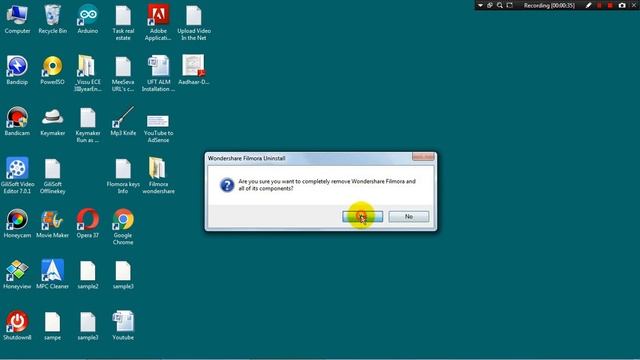Screen dimensions: 640x360
Task: Select the pencil draw tool in recorder toolbar
Action: pyautogui.click(x=588, y=5)
